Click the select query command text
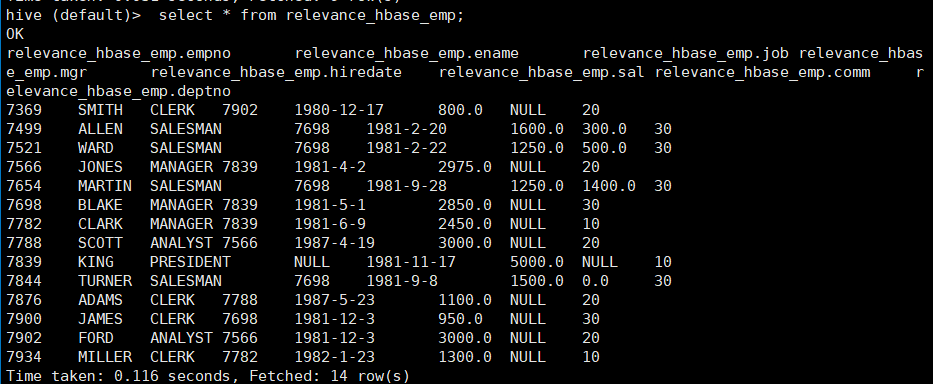Image resolution: width=933 pixels, height=384 pixels. (x=311, y=15)
